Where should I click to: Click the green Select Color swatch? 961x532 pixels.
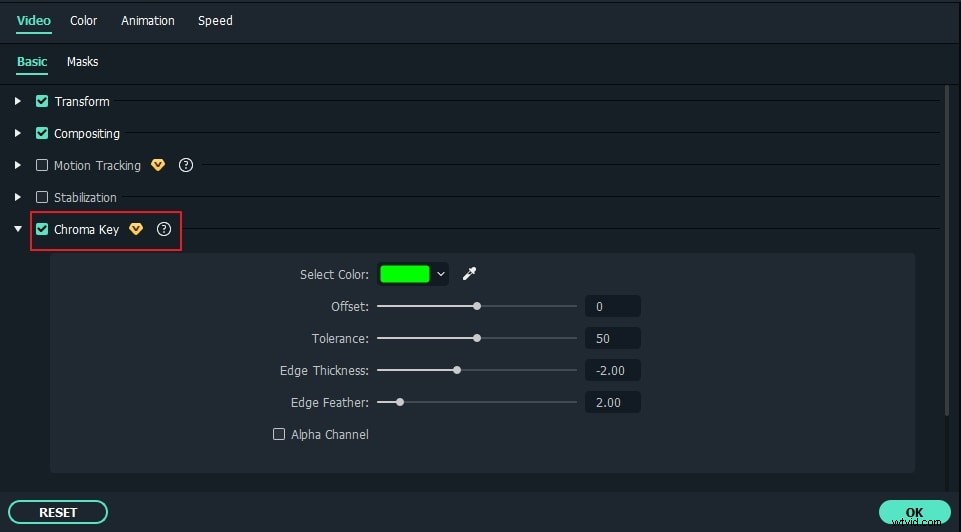[405, 274]
